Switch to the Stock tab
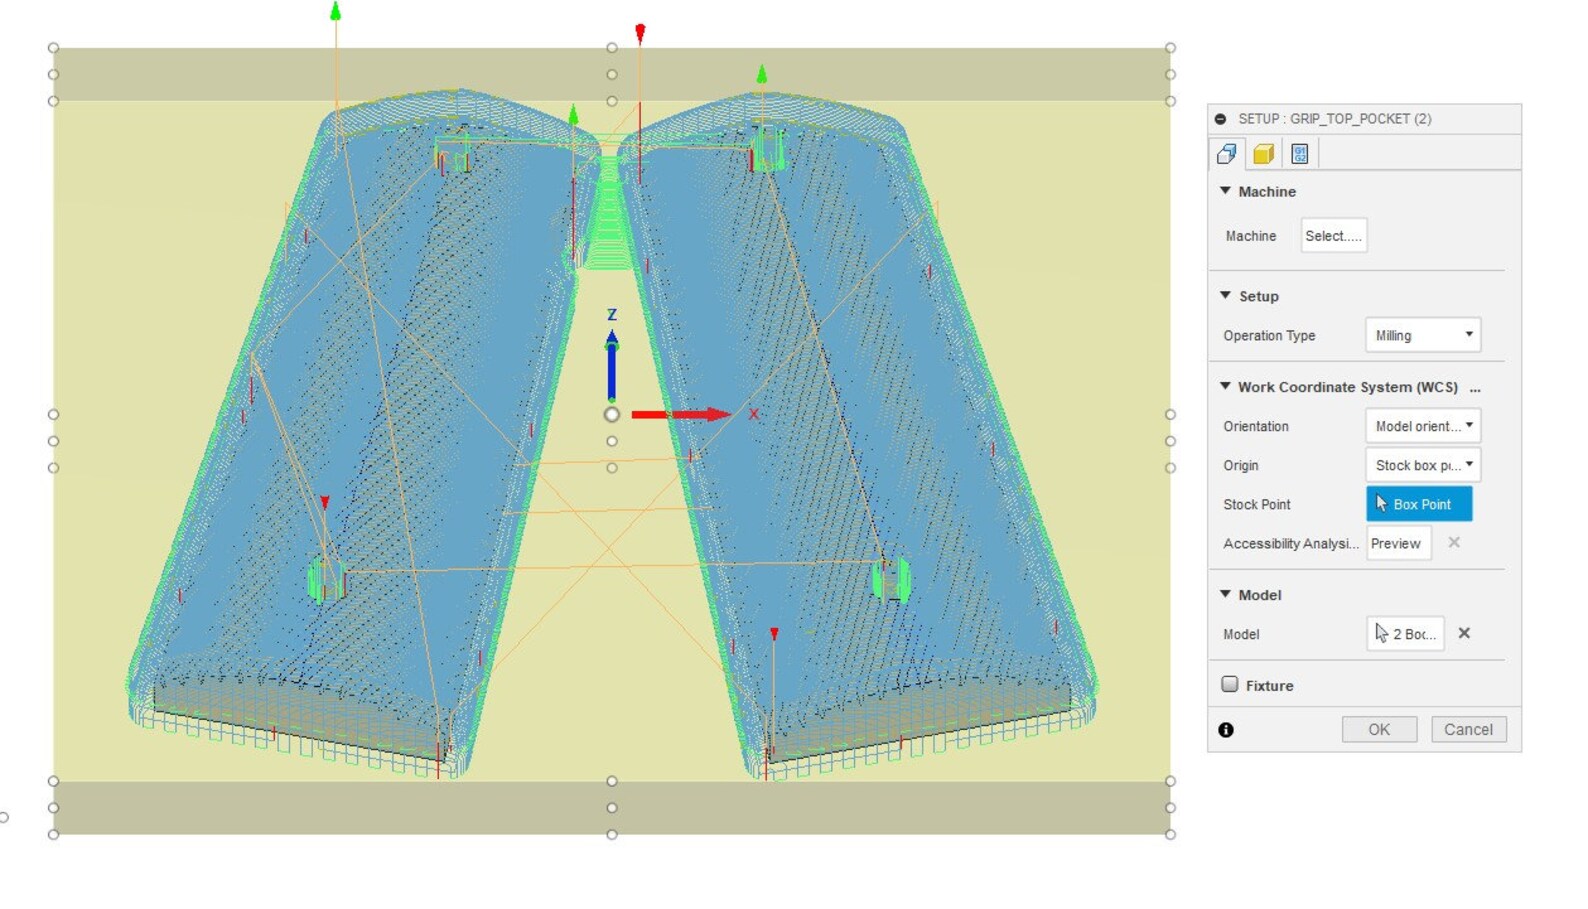This screenshot has height=909, width=1588. (1263, 153)
